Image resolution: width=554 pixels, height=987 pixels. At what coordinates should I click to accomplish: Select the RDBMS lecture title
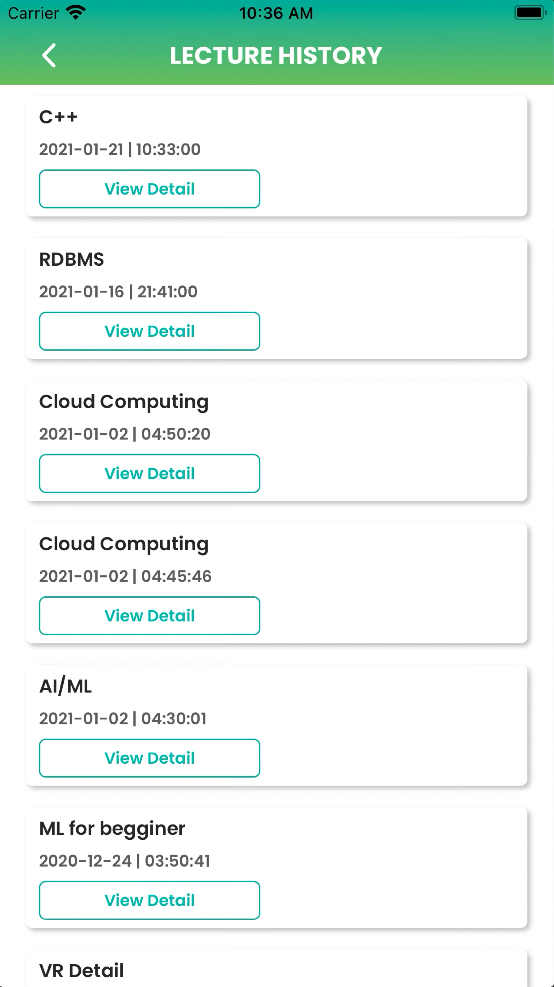click(x=72, y=259)
